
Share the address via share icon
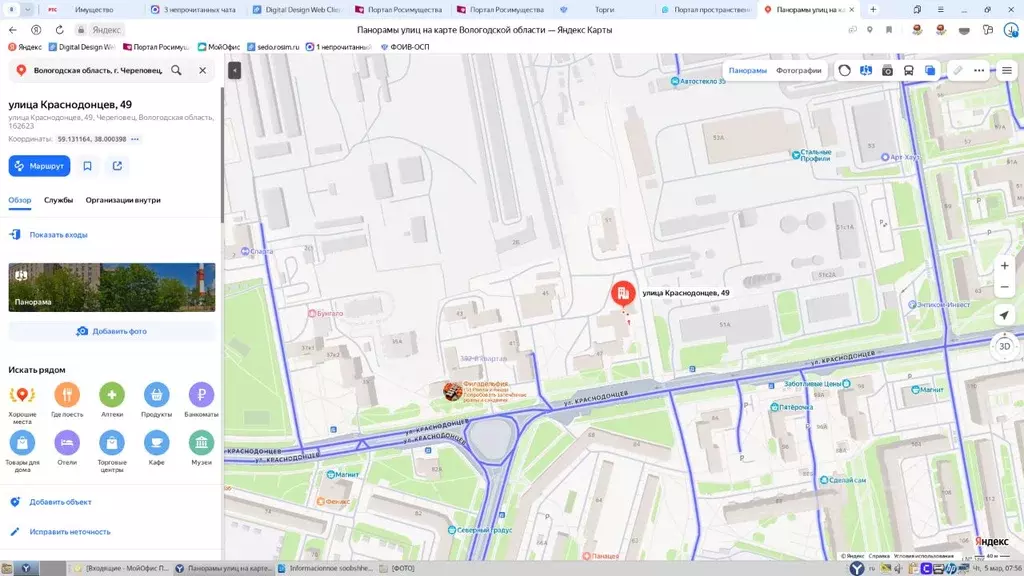(117, 166)
